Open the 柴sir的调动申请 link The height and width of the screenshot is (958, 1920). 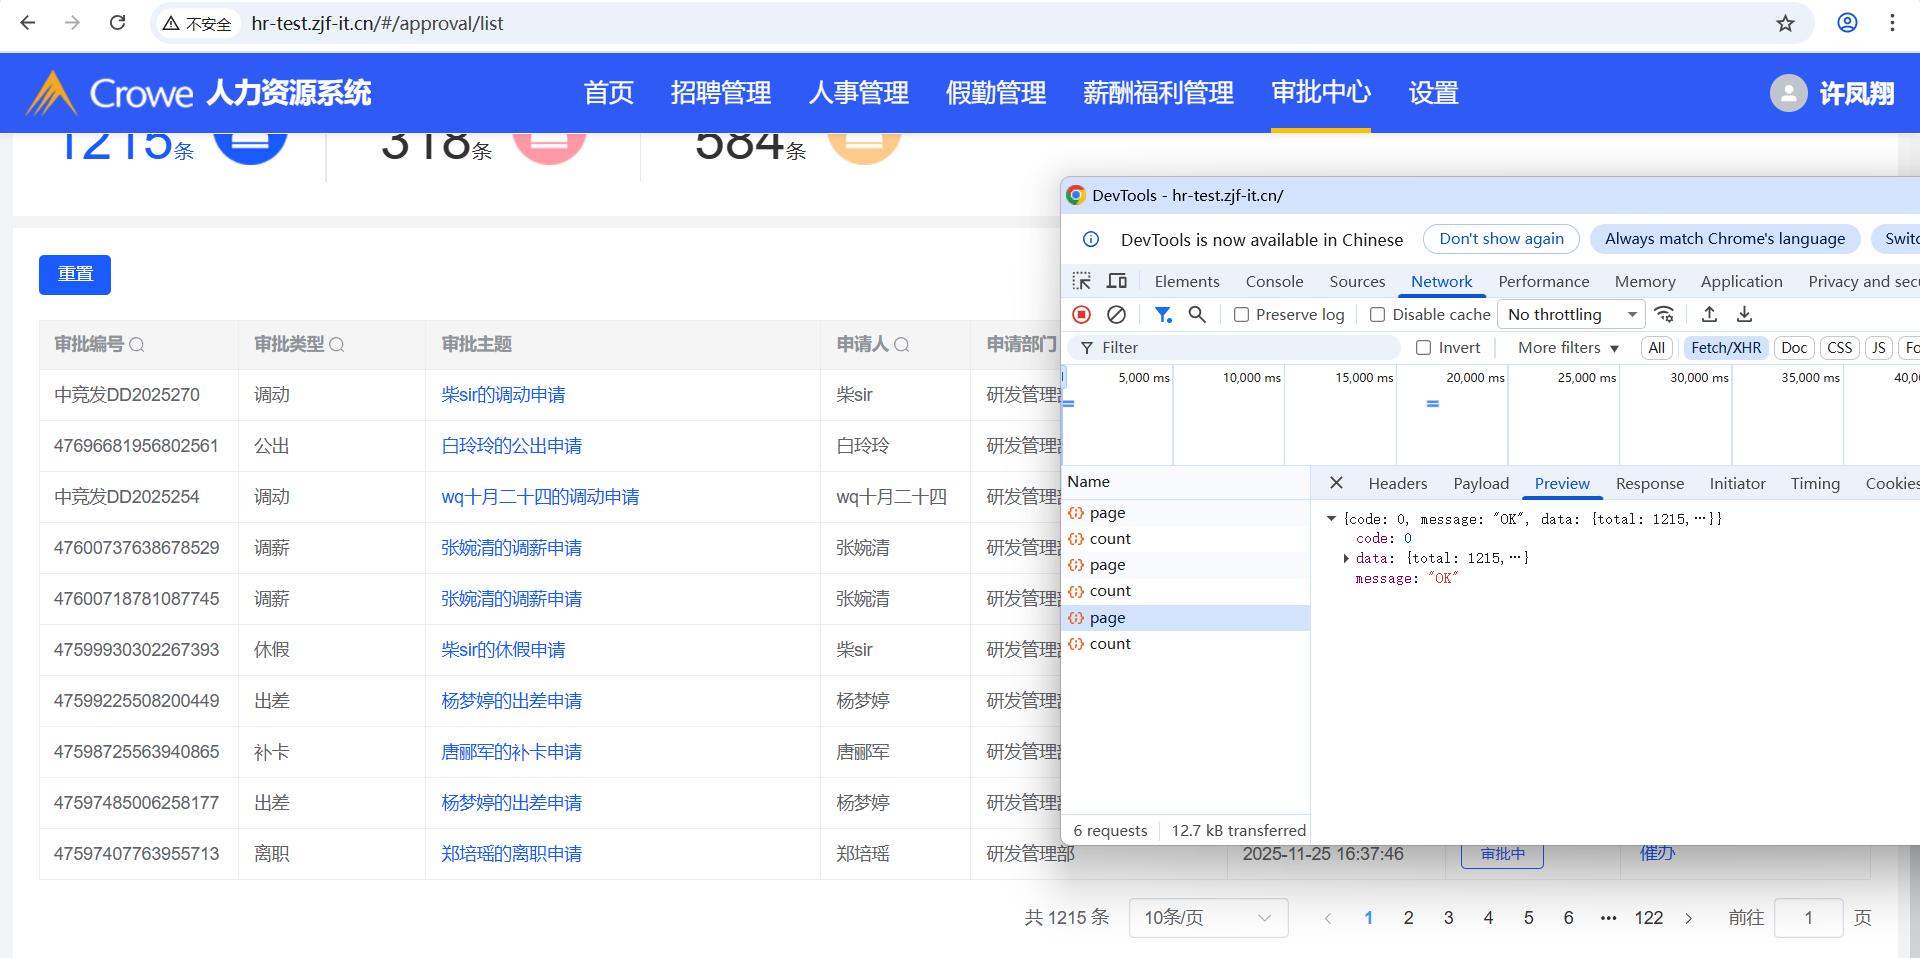(x=503, y=395)
